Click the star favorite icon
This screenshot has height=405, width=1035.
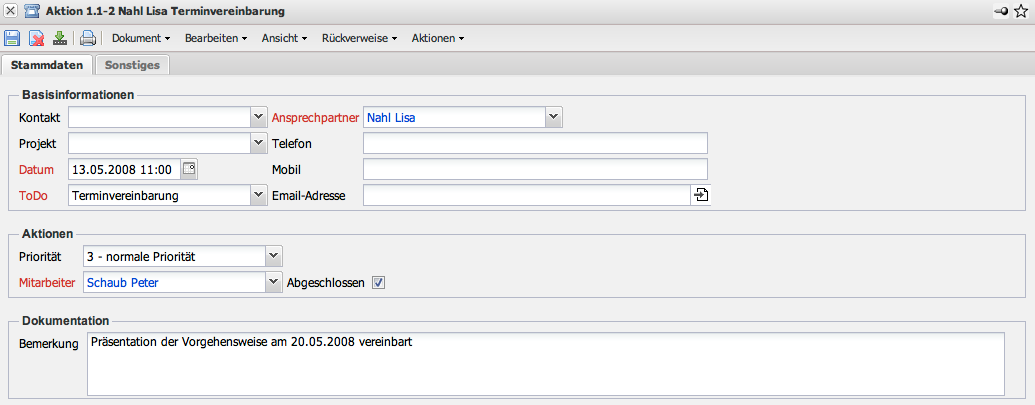[x=1021, y=11]
